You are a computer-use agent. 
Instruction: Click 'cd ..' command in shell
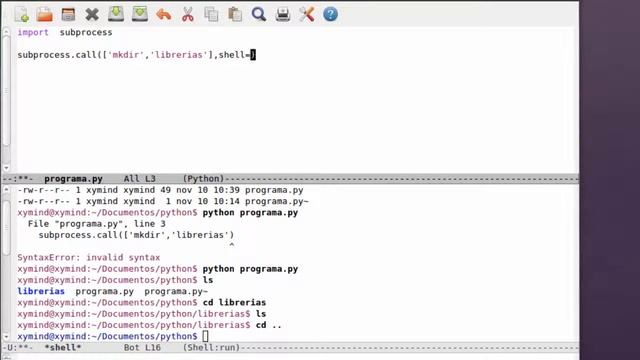(x=269, y=325)
